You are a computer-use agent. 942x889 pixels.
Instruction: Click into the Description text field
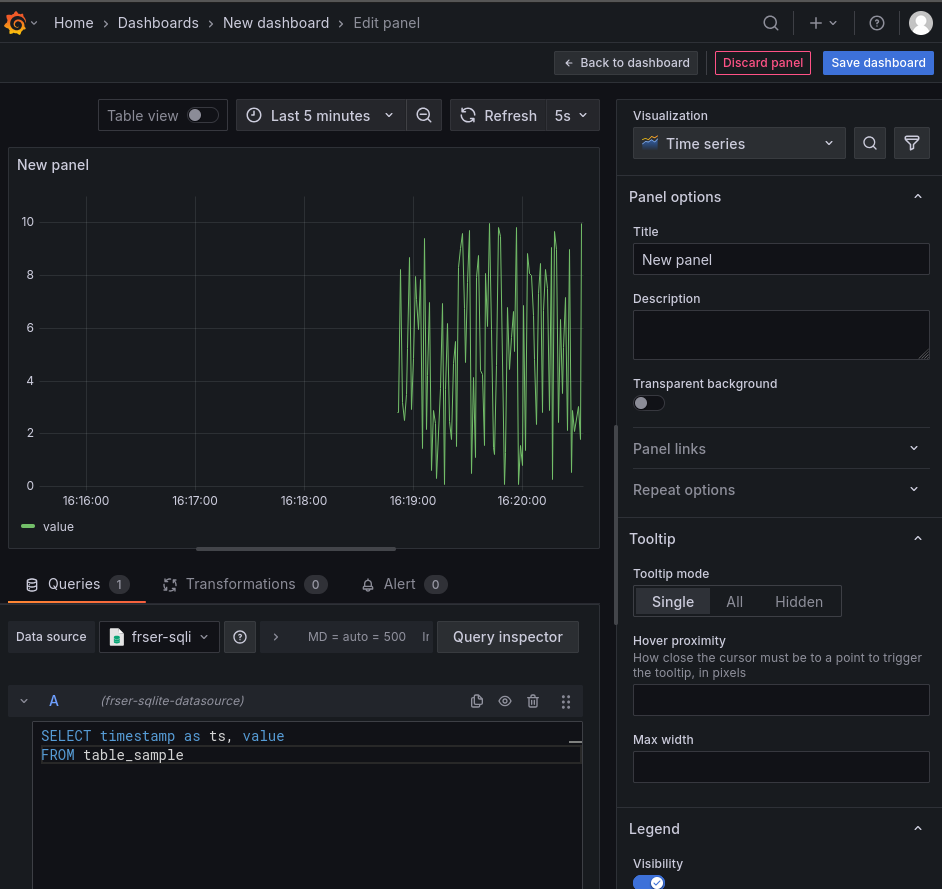pos(780,334)
